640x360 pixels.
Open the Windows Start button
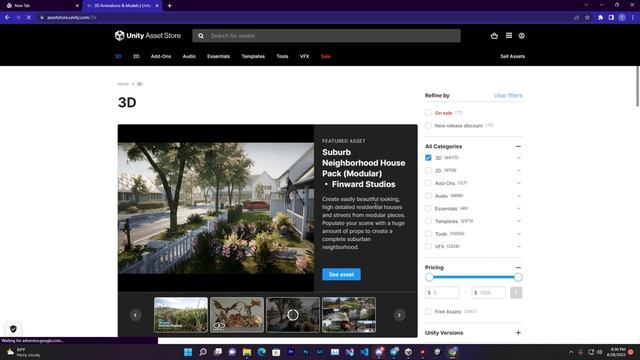coord(188,352)
